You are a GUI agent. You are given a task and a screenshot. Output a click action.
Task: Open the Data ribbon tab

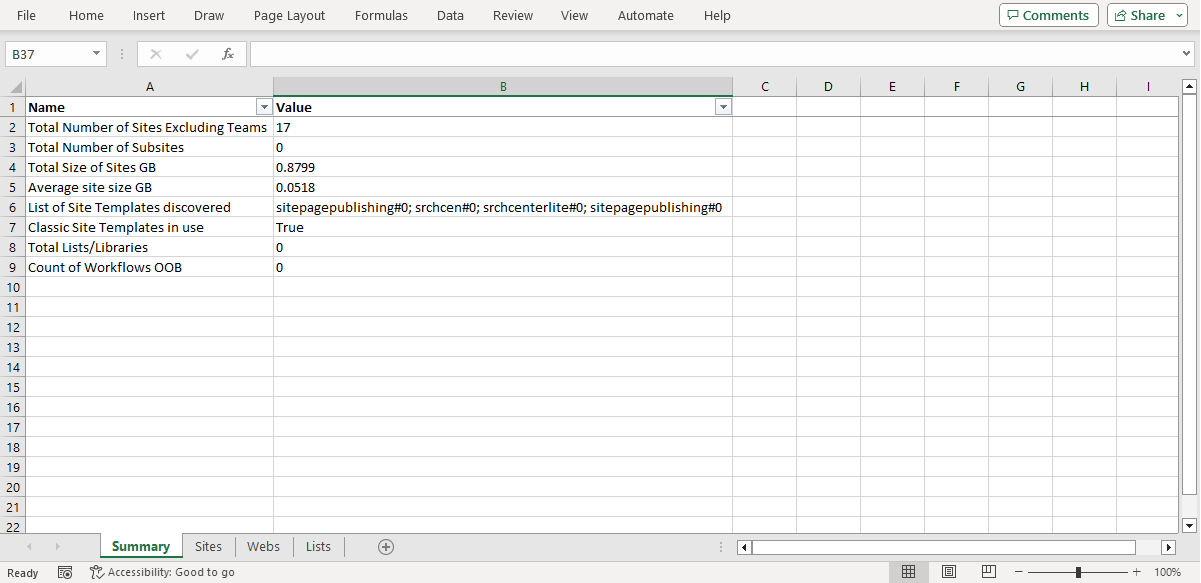click(450, 15)
